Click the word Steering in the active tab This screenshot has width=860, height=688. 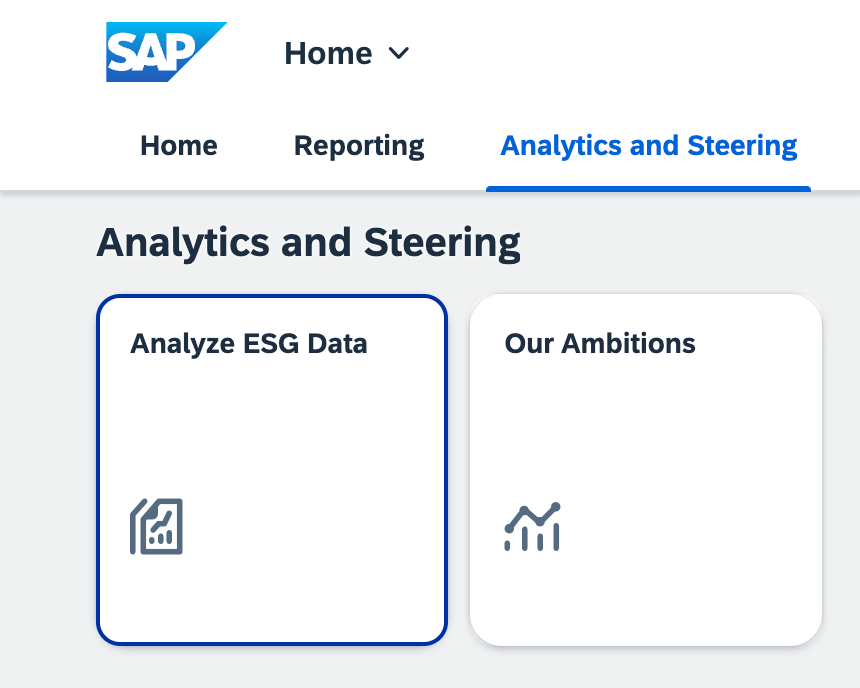(x=743, y=146)
